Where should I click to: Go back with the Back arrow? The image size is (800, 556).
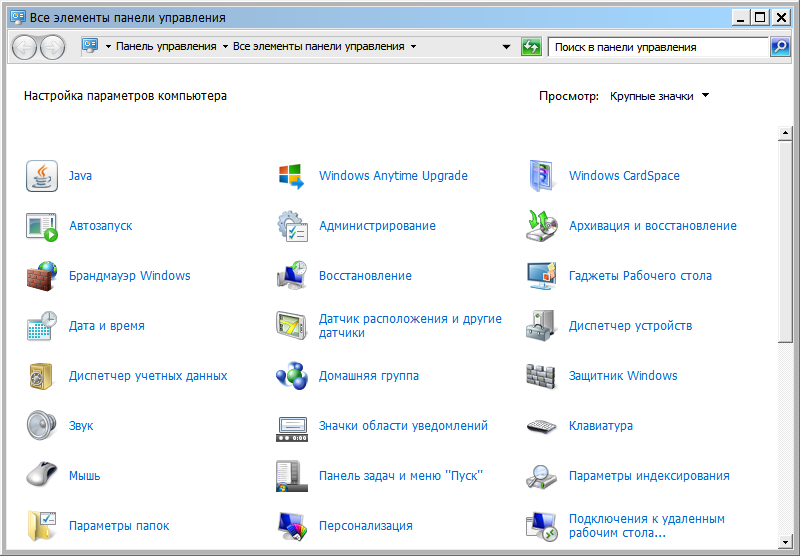click(x=24, y=47)
